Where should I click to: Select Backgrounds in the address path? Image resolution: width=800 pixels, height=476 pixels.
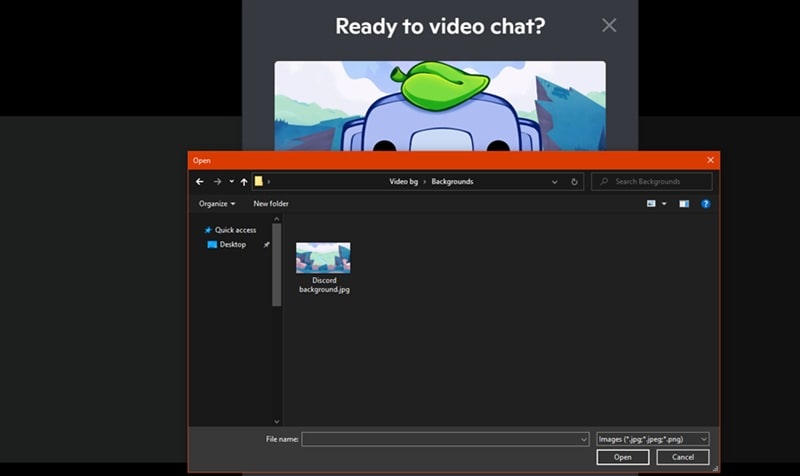point(452,182)
